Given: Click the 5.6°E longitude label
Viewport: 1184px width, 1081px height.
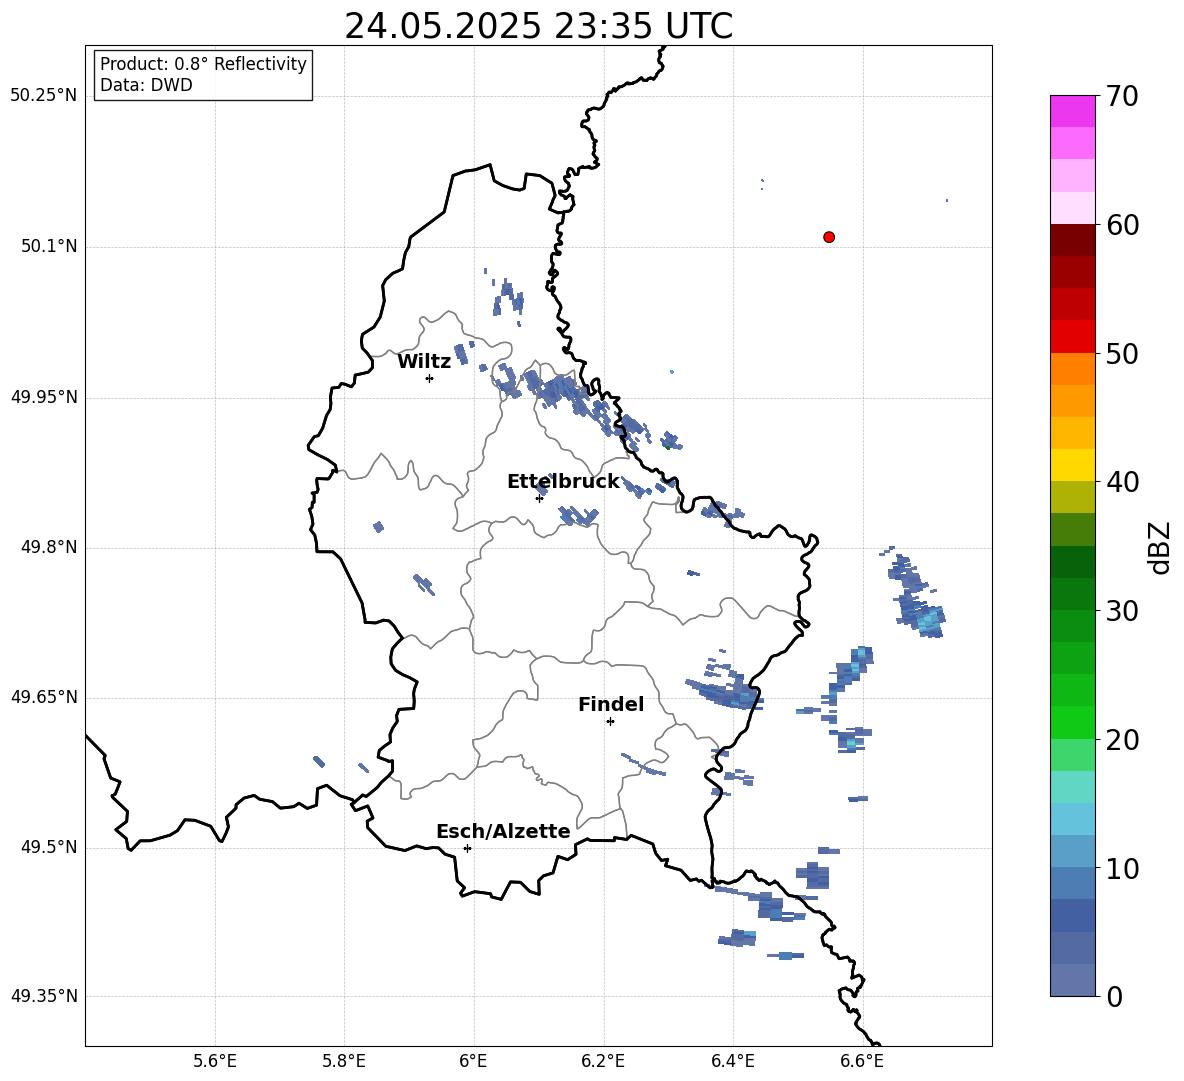Looking at the screenshot, I should point(215,1061).
